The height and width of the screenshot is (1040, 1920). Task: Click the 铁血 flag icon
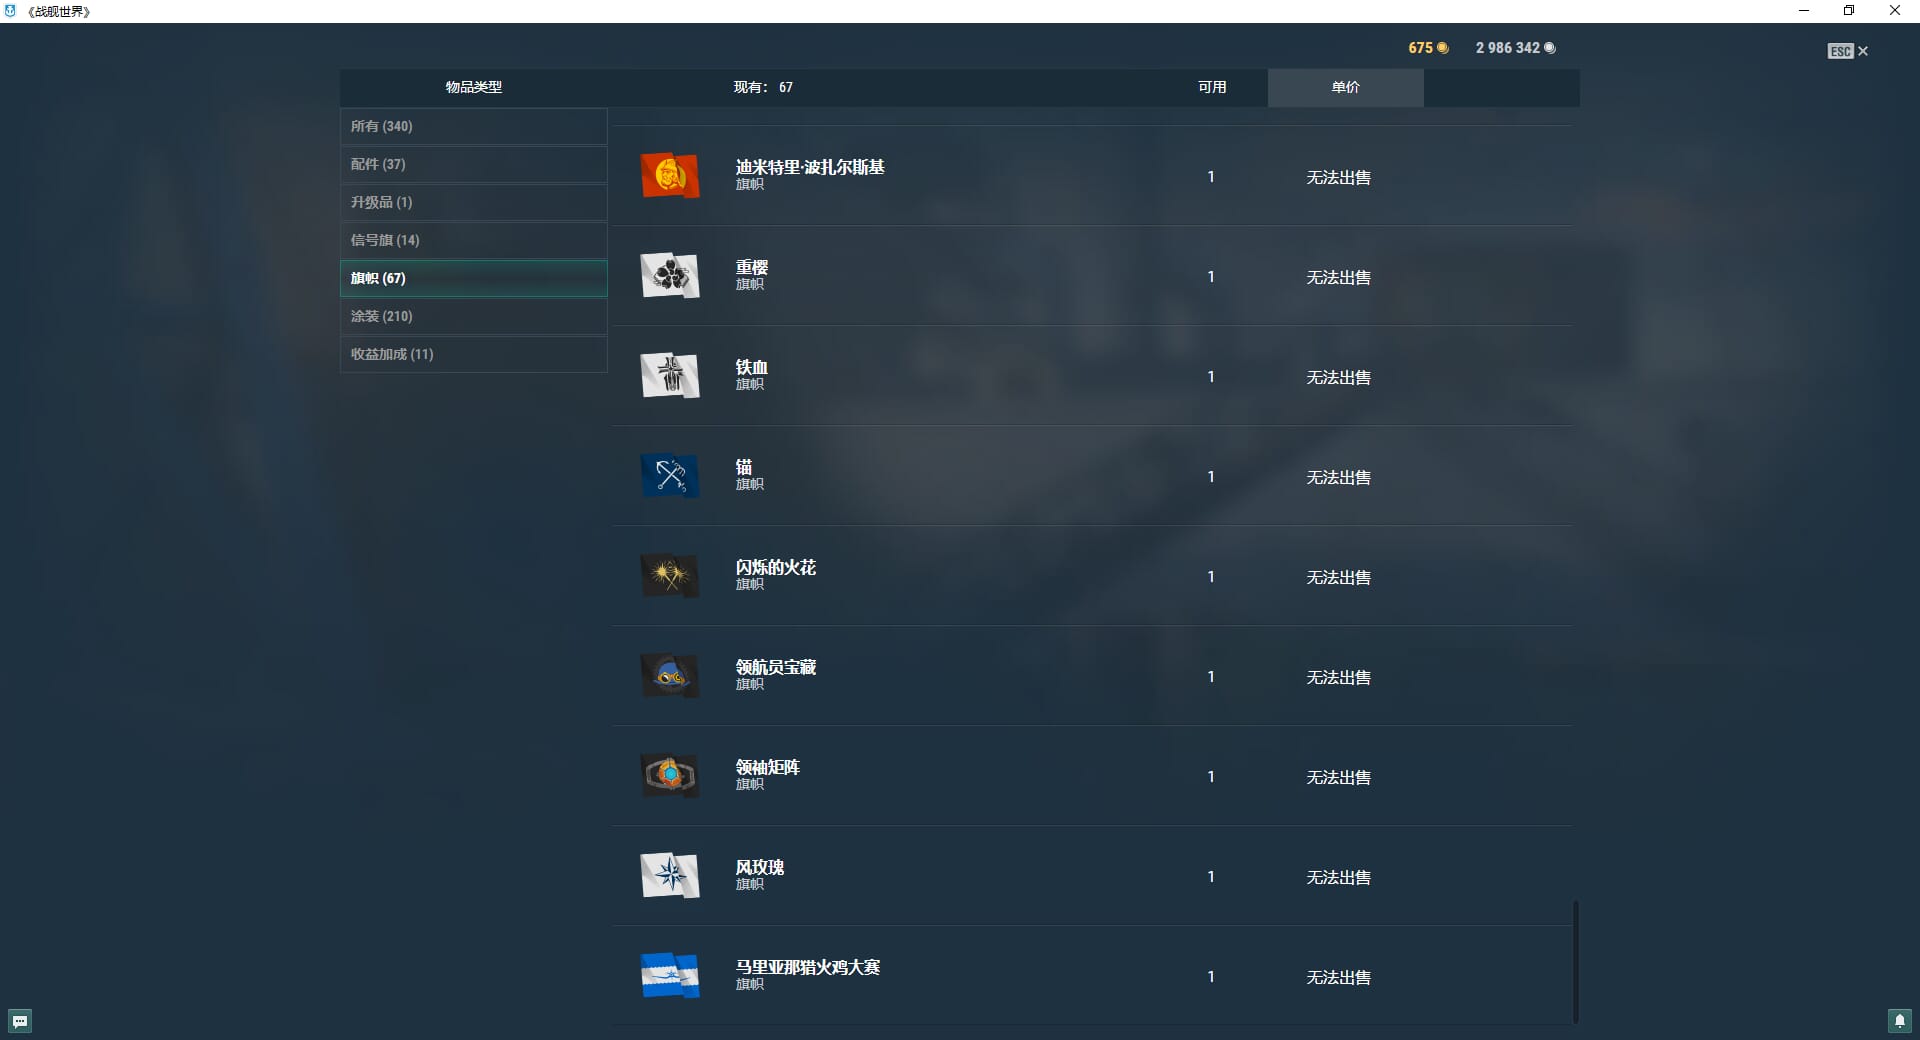point(670,376)
